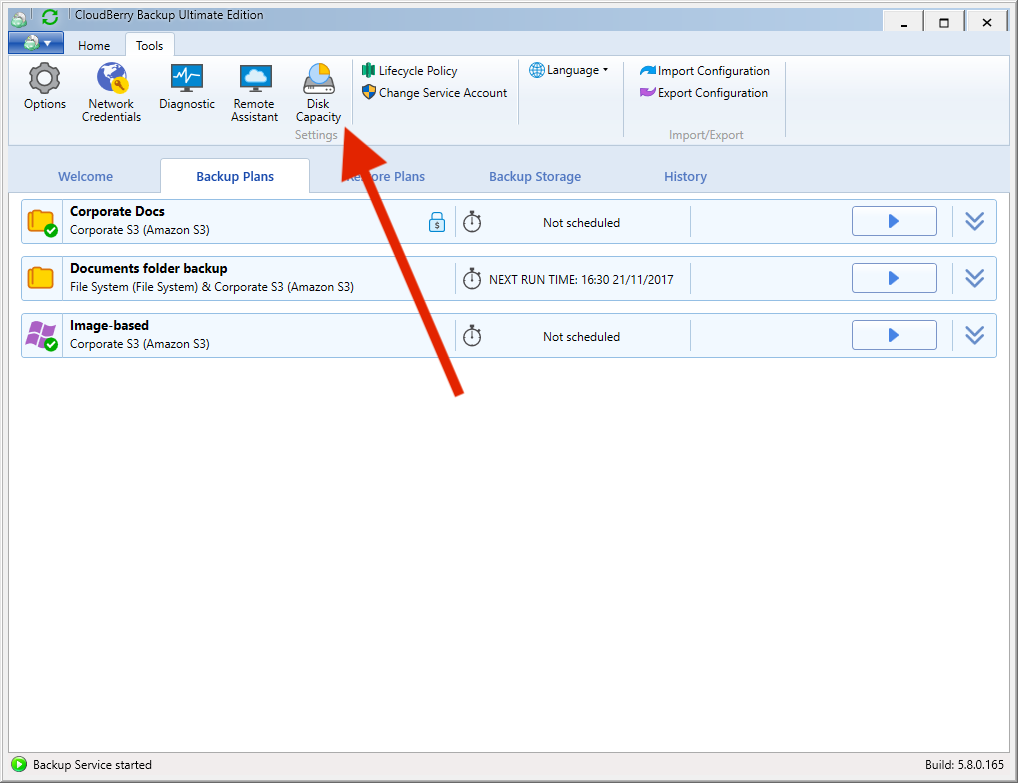Image resolution: width=1018 pixels, height=783 pixels.
Task: Select the Backup Plans tab
Action: (235, 177)
